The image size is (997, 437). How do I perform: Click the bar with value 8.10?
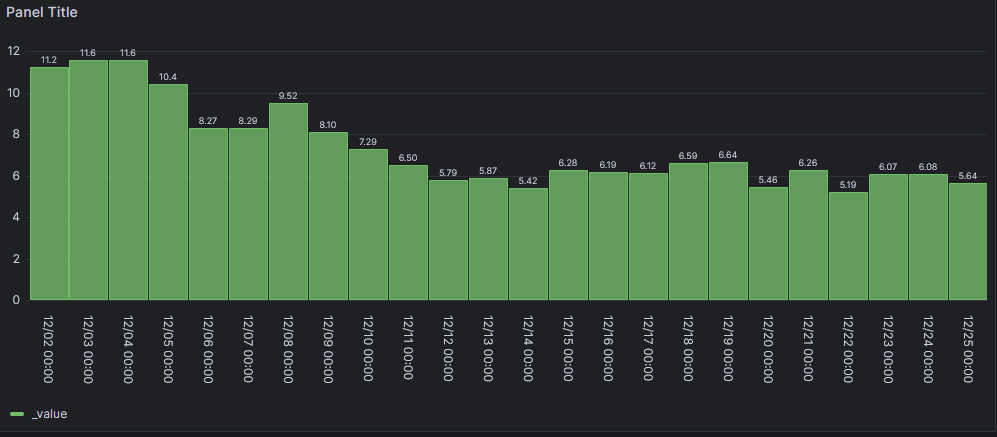click(x=328, y=215)
